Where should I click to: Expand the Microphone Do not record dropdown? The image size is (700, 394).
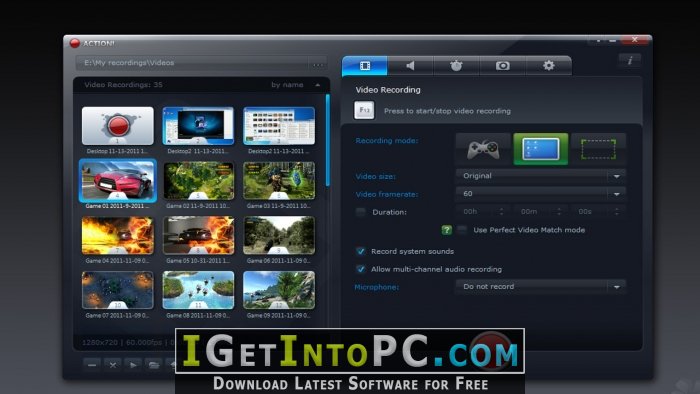(x=541, y=286)
